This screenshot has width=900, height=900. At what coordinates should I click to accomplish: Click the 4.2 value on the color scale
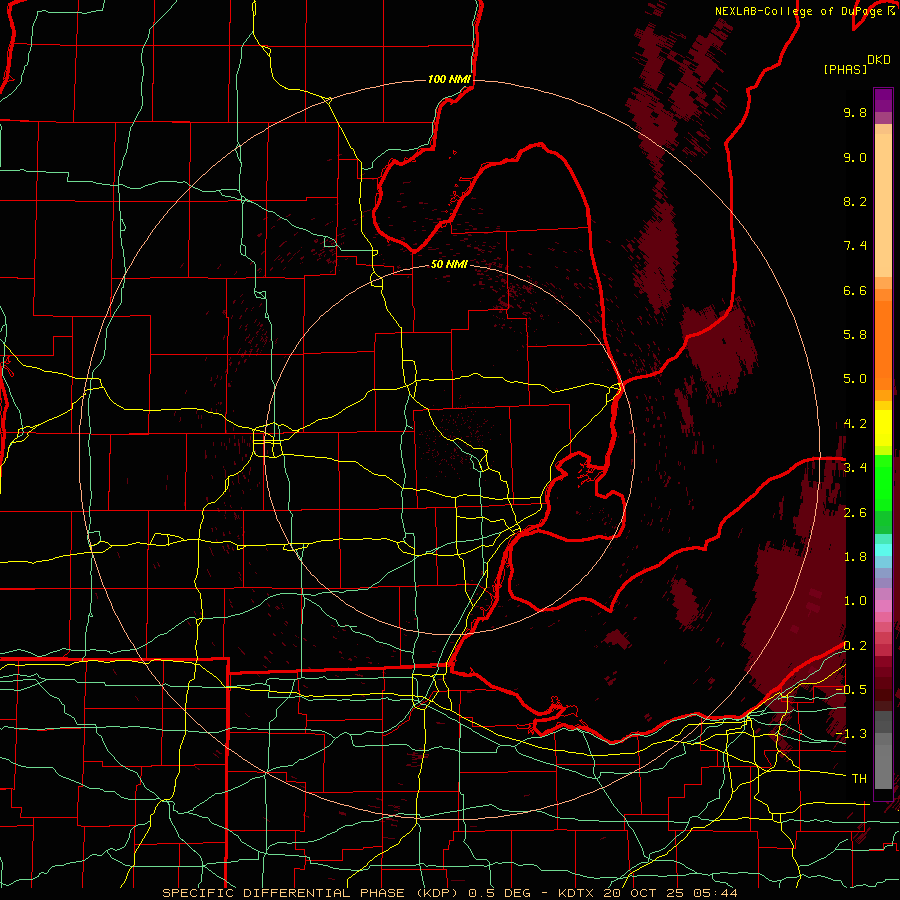(x=855, y=424)
